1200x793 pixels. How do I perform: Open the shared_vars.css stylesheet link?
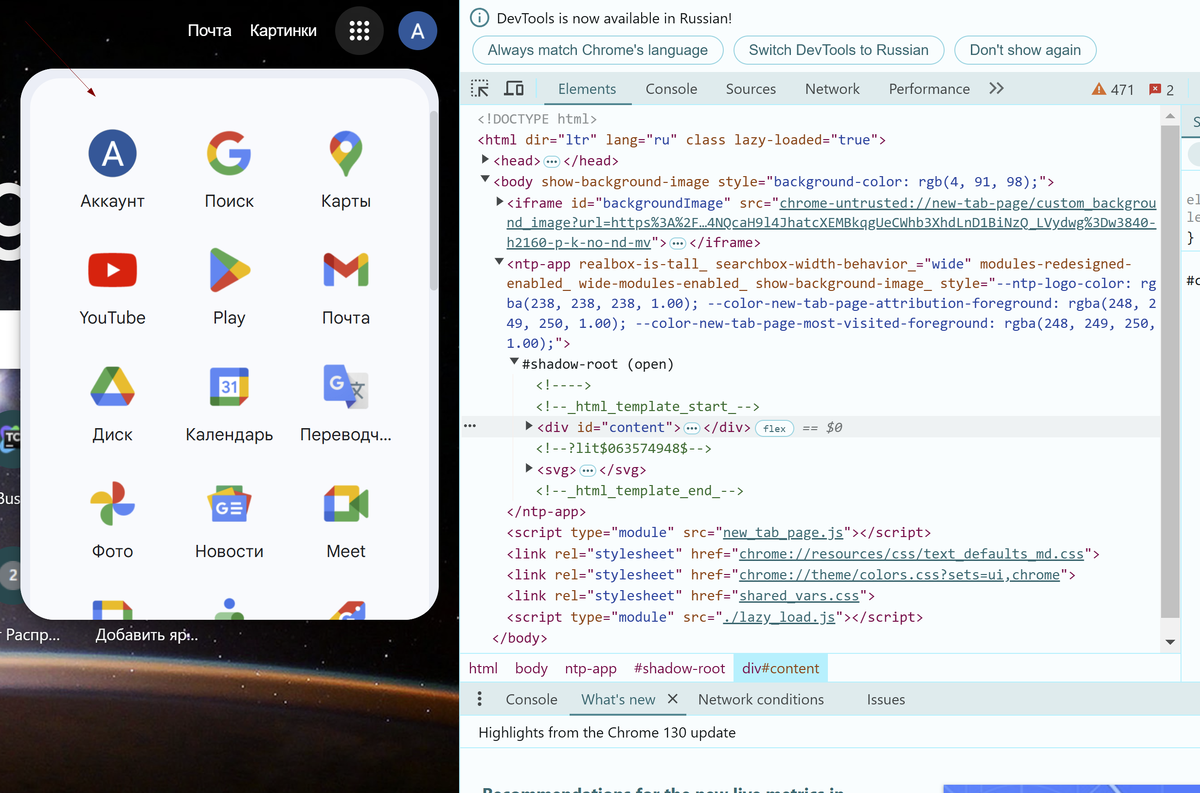click(799, 596)
